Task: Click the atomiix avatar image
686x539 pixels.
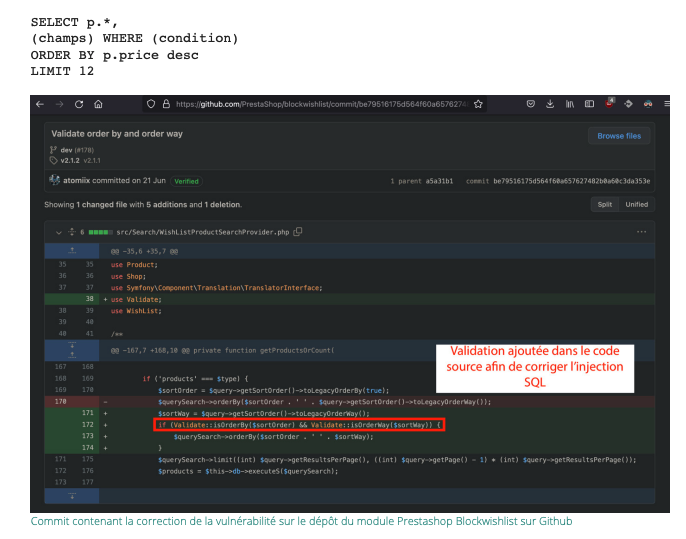Action: (54, 180)
